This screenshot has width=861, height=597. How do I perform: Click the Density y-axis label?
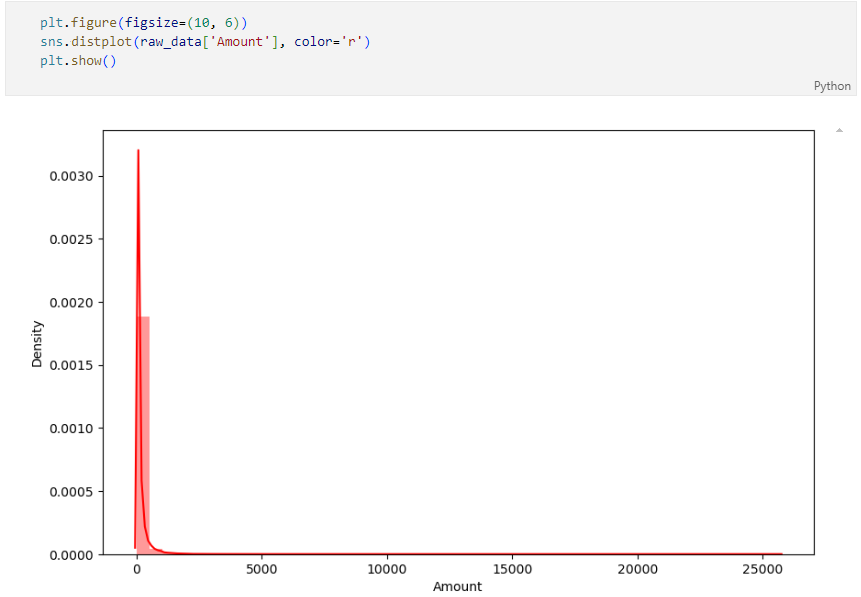[37, 344]
